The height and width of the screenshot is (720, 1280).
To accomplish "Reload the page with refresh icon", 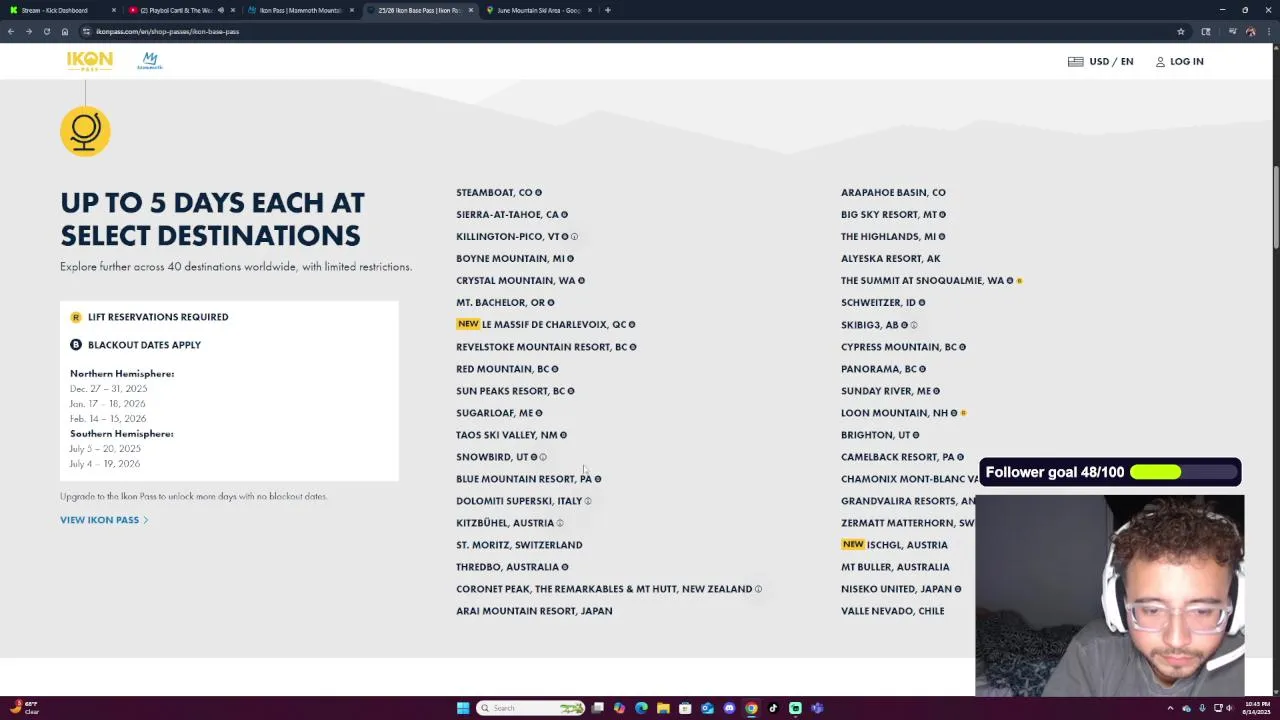I will tap(47, 31).
